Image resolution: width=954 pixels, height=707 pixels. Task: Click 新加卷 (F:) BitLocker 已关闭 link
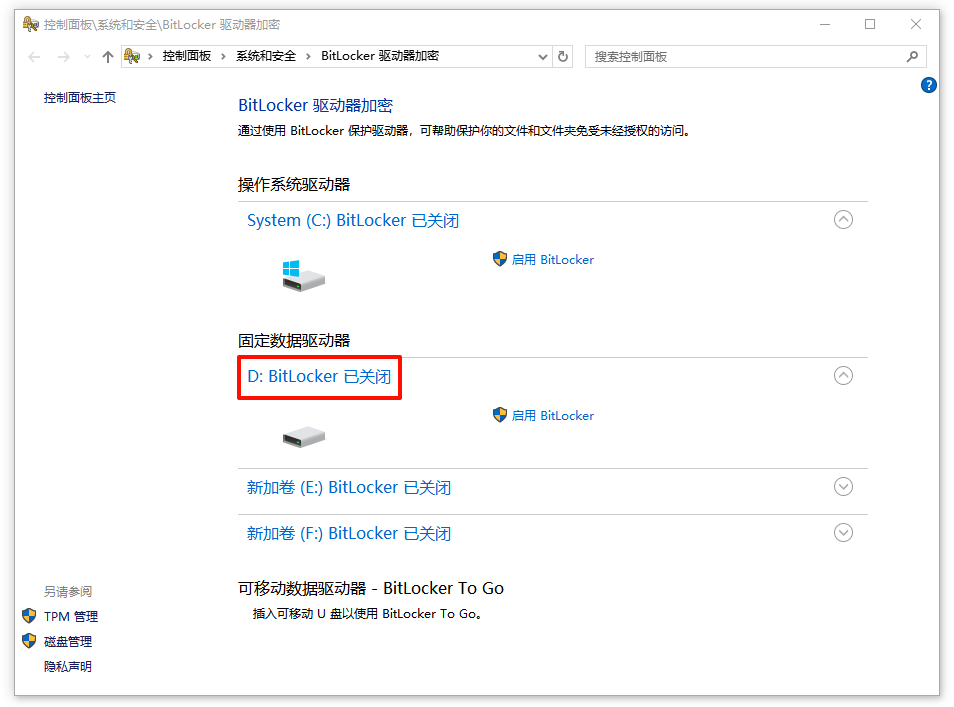point(349,534)
